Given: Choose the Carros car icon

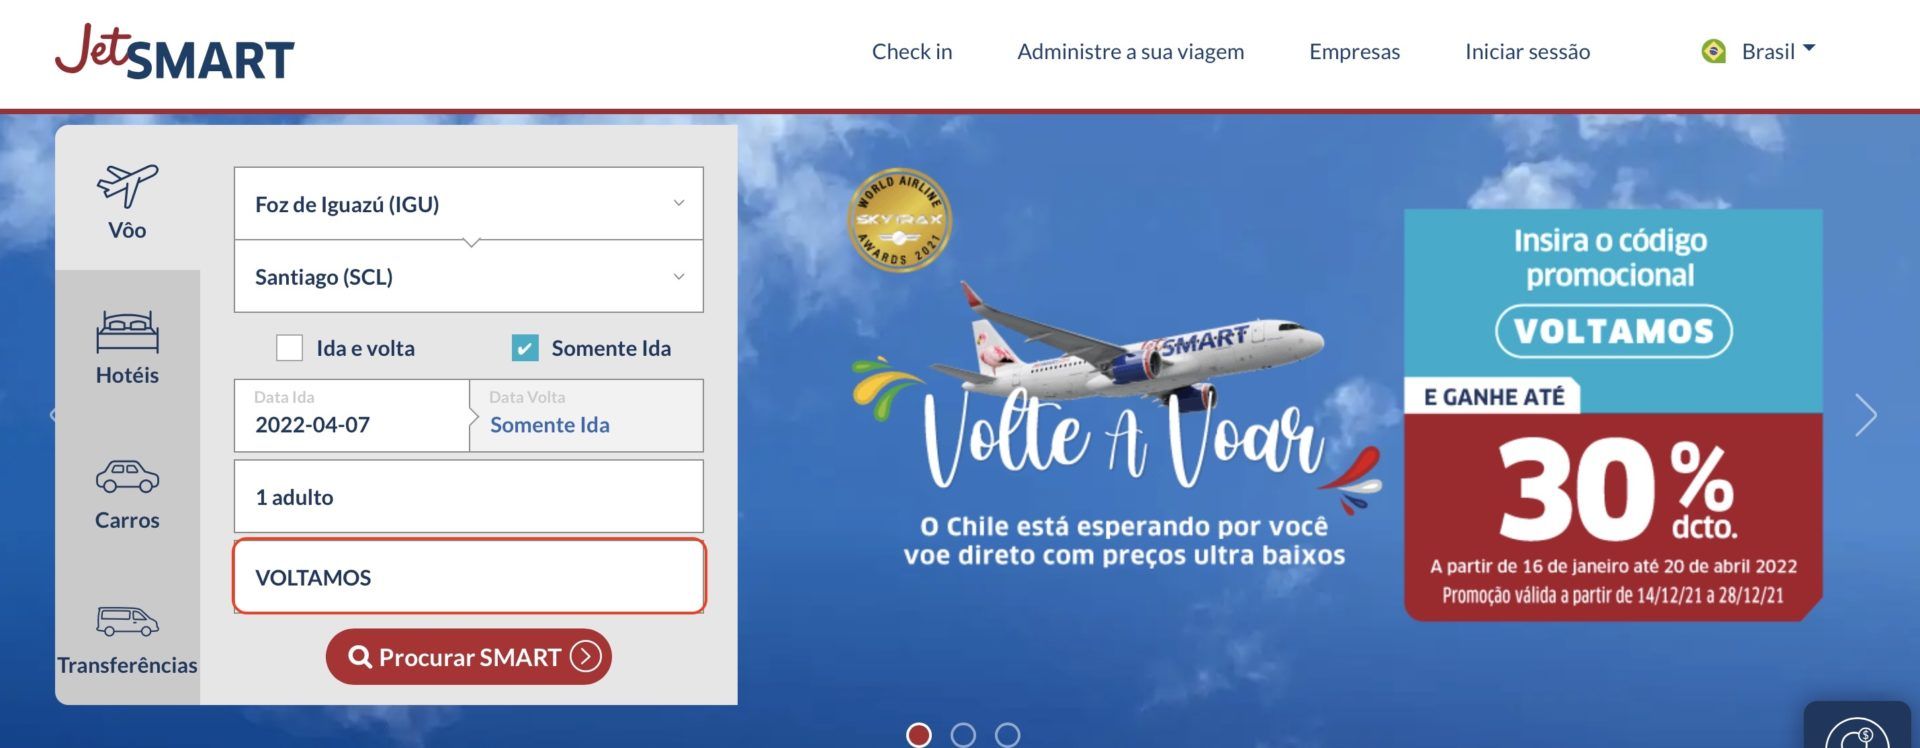Looking at the screenshot, I should coord(127,477).
